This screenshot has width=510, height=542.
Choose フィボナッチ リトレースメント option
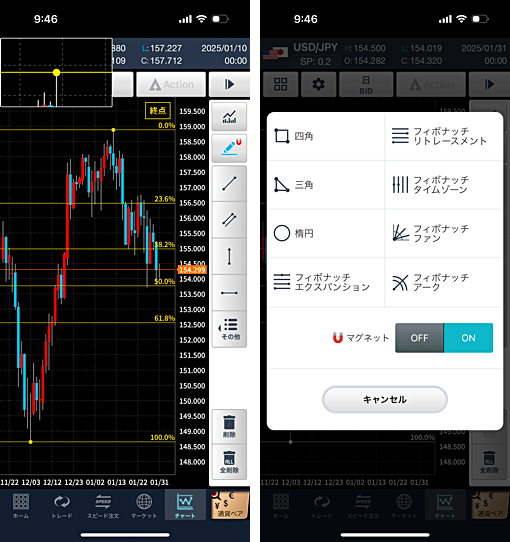click(443, 136)
